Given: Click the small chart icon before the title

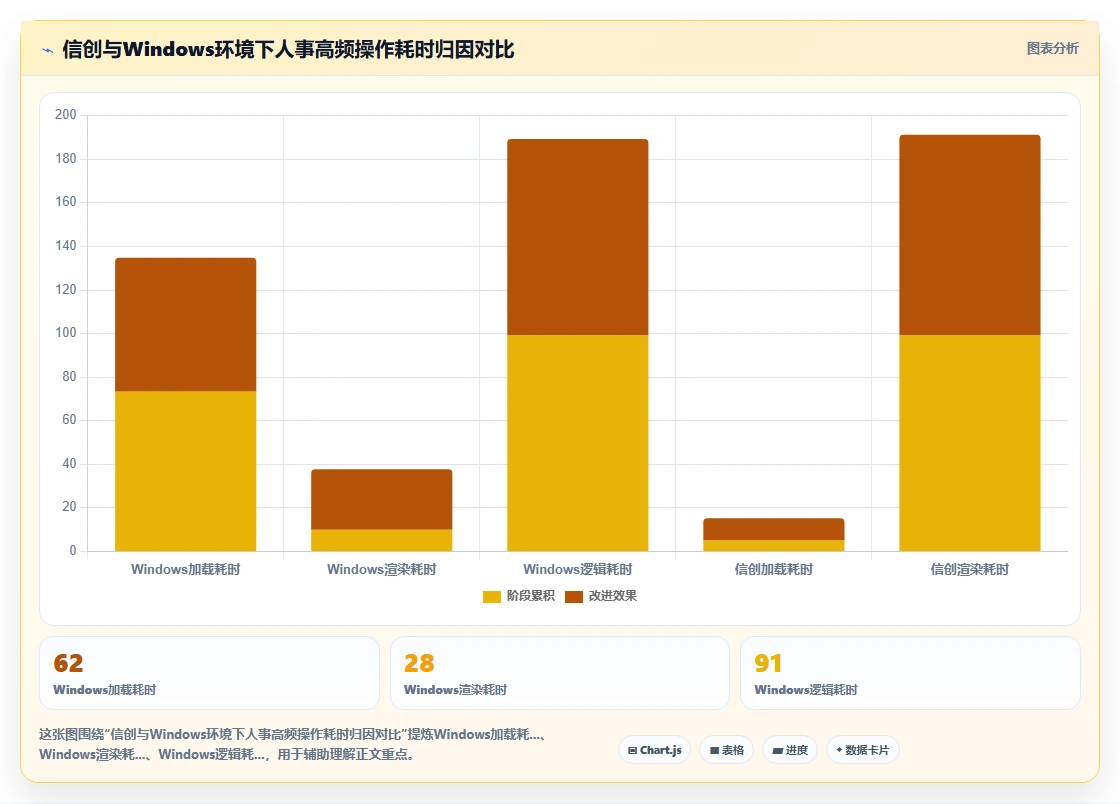Looking at the screenshot, I should pyautogui.click(x=48, y=50).
